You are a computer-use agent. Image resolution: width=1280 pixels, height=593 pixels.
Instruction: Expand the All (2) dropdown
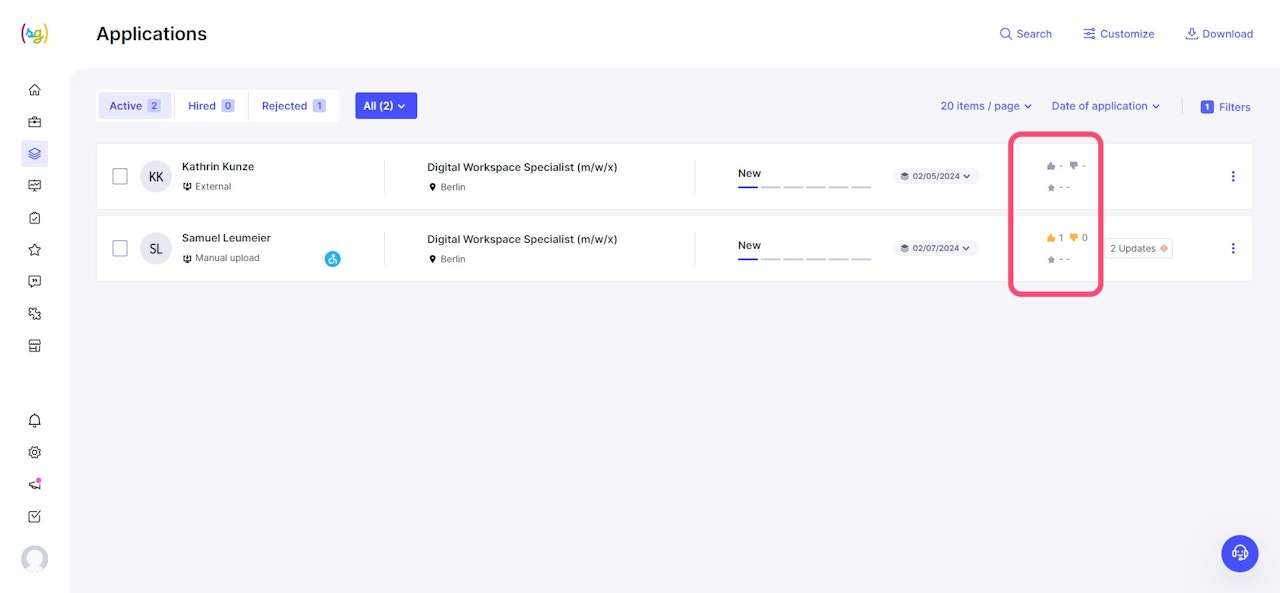(x=386, y=106)
